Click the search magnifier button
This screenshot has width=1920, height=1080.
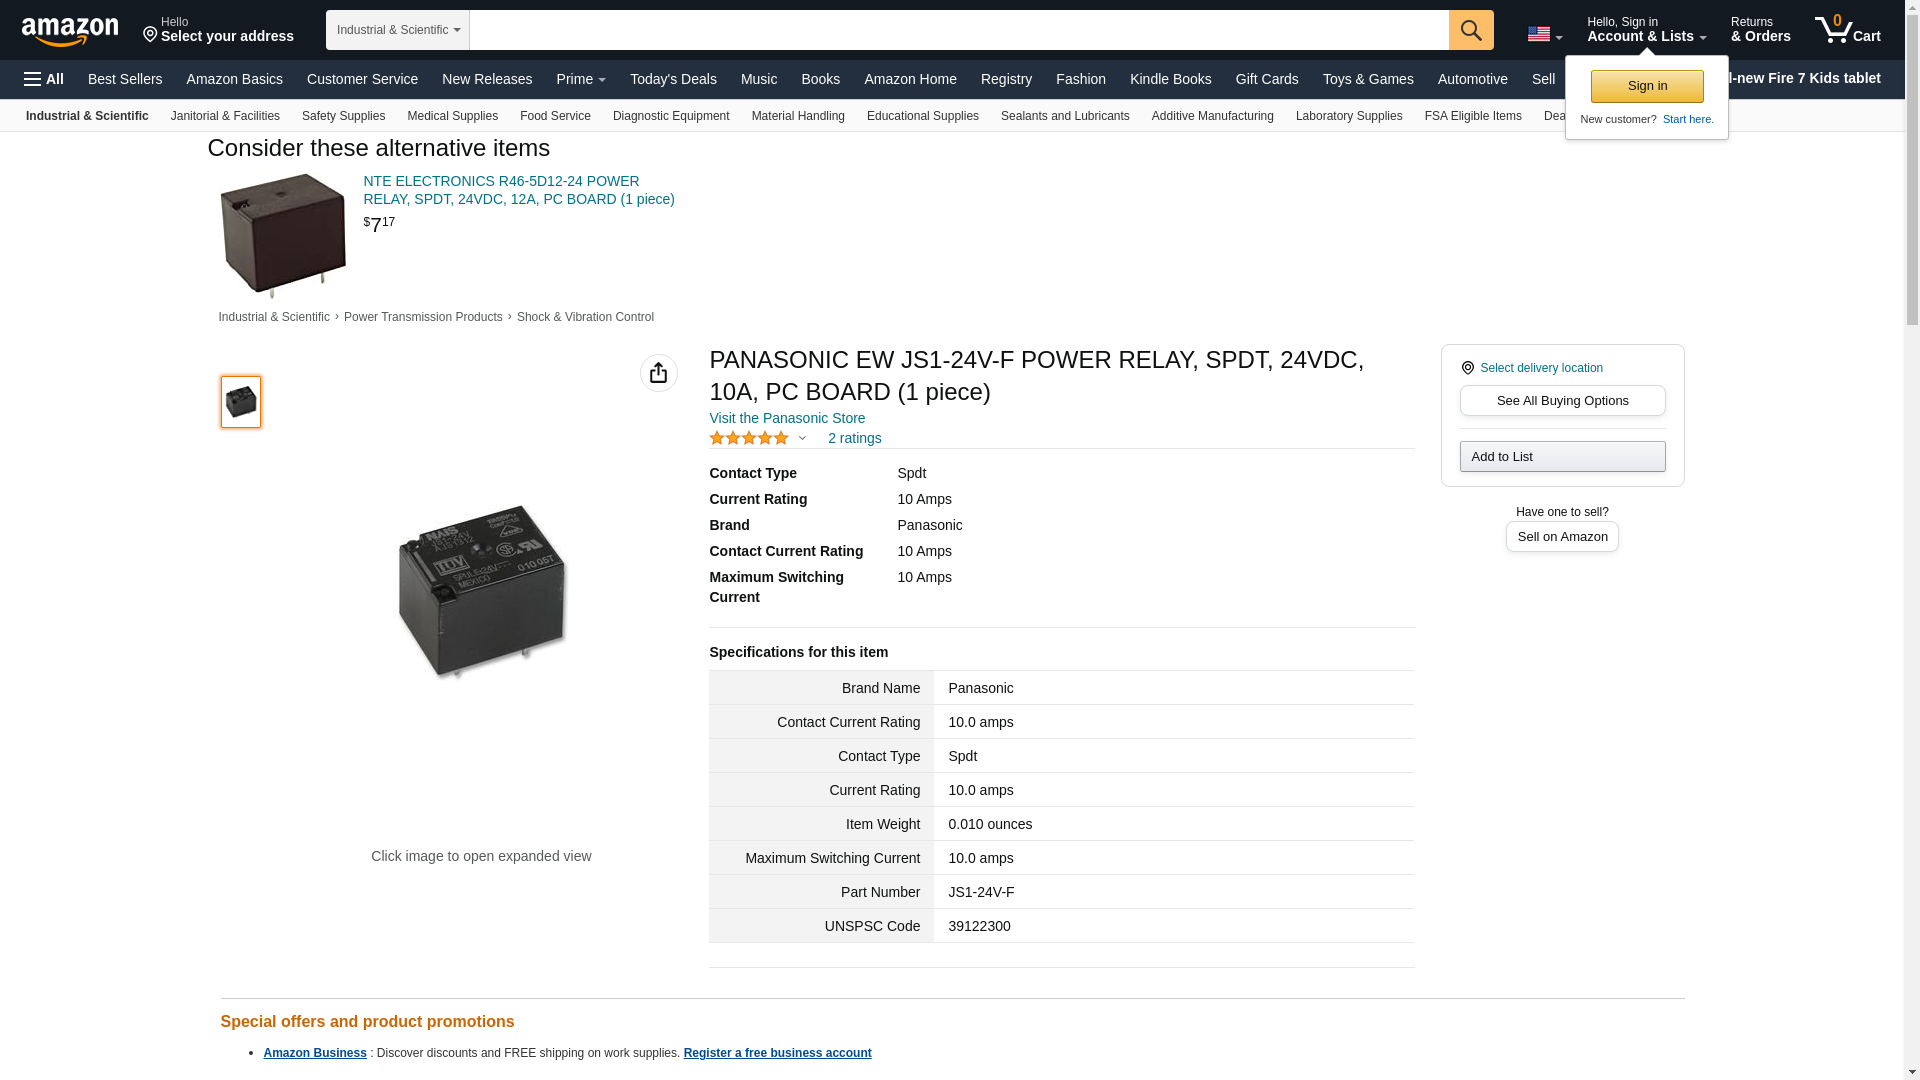click(1470, 30)
